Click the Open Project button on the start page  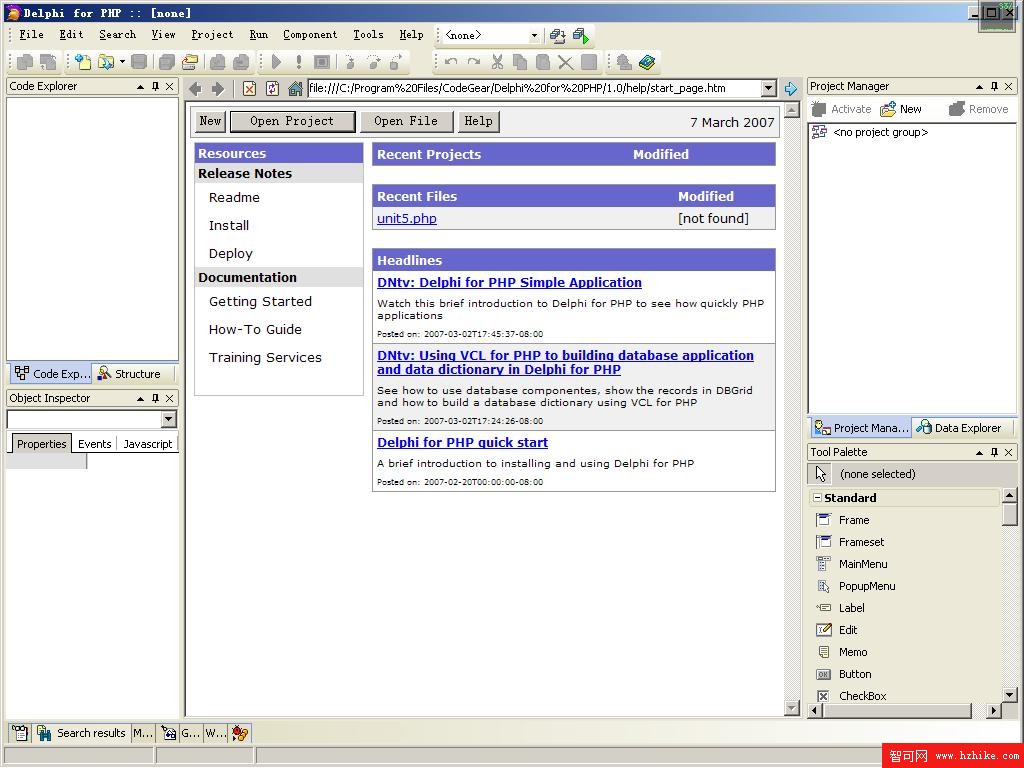292,121
